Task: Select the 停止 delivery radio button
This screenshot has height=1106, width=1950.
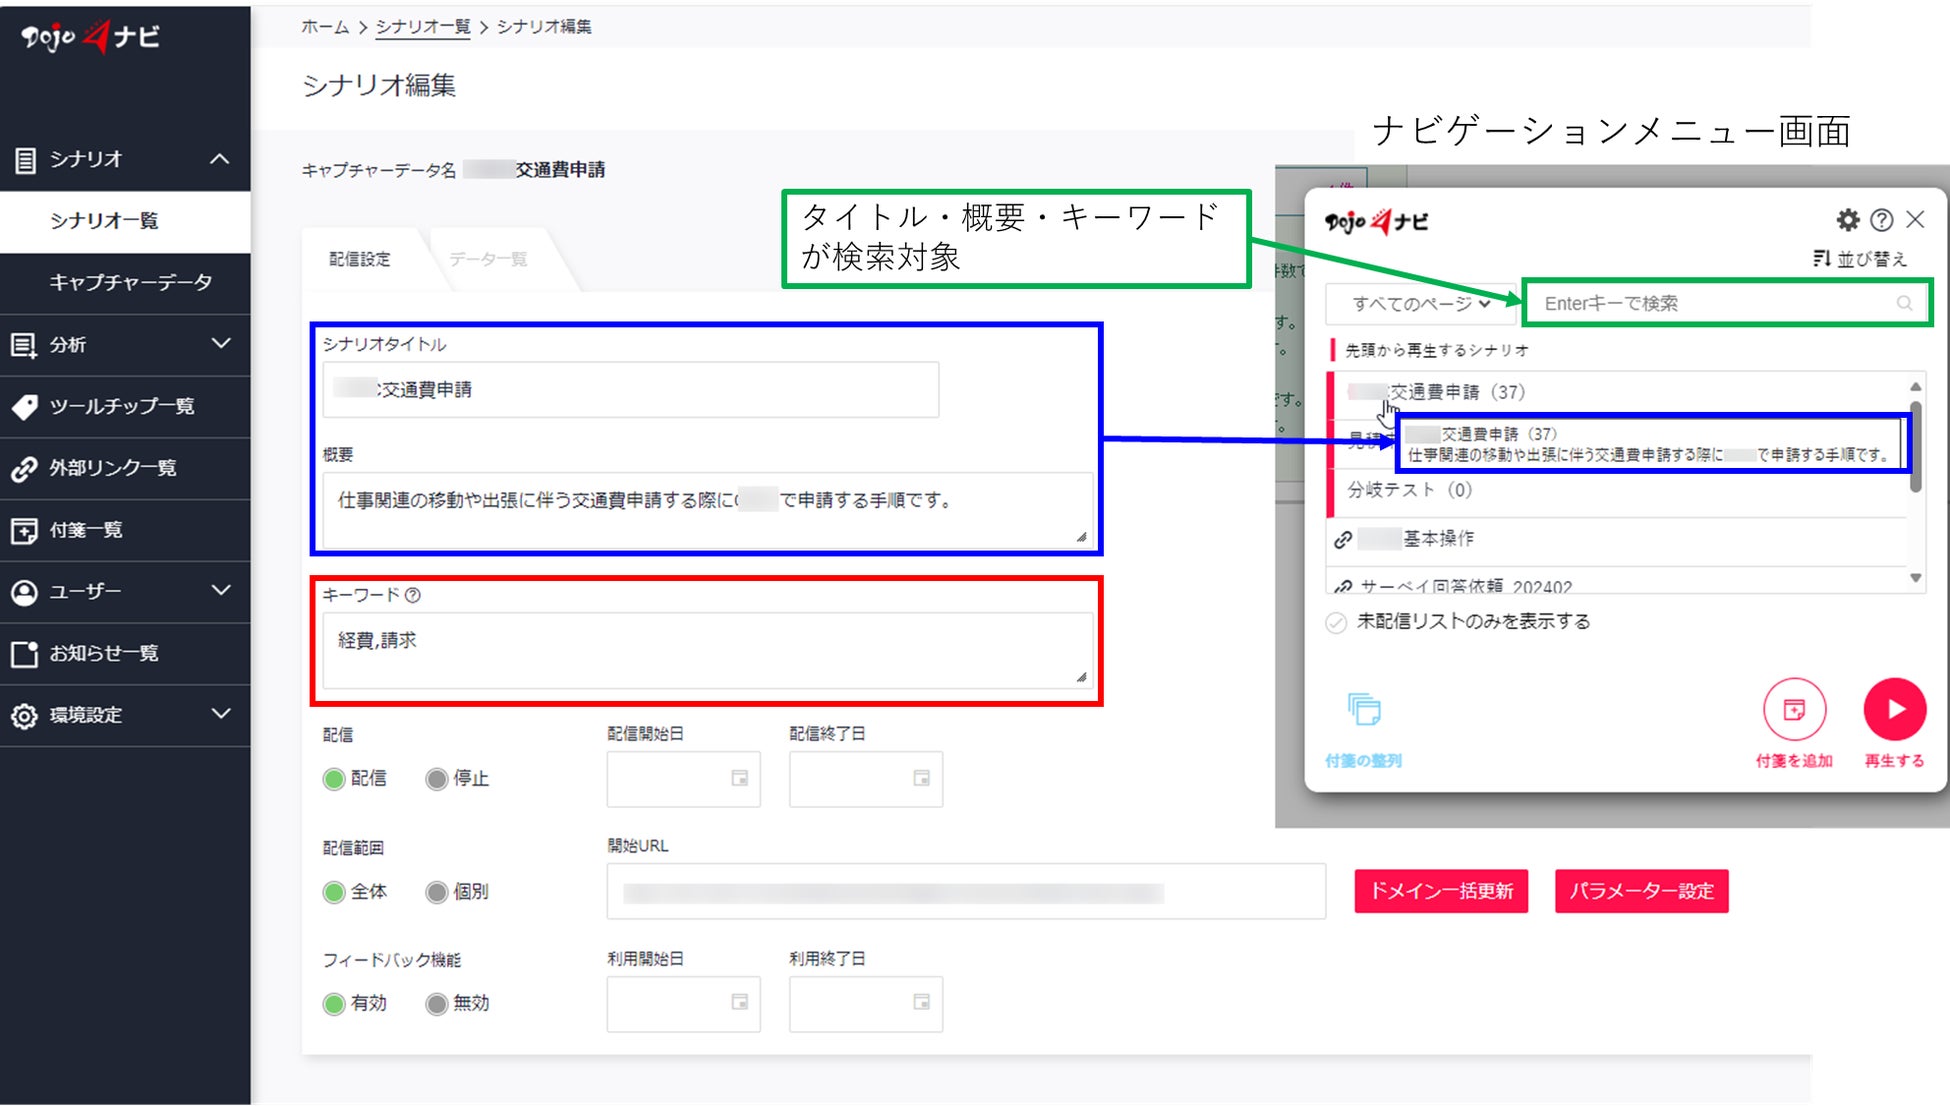Action: tap(436, 779)
